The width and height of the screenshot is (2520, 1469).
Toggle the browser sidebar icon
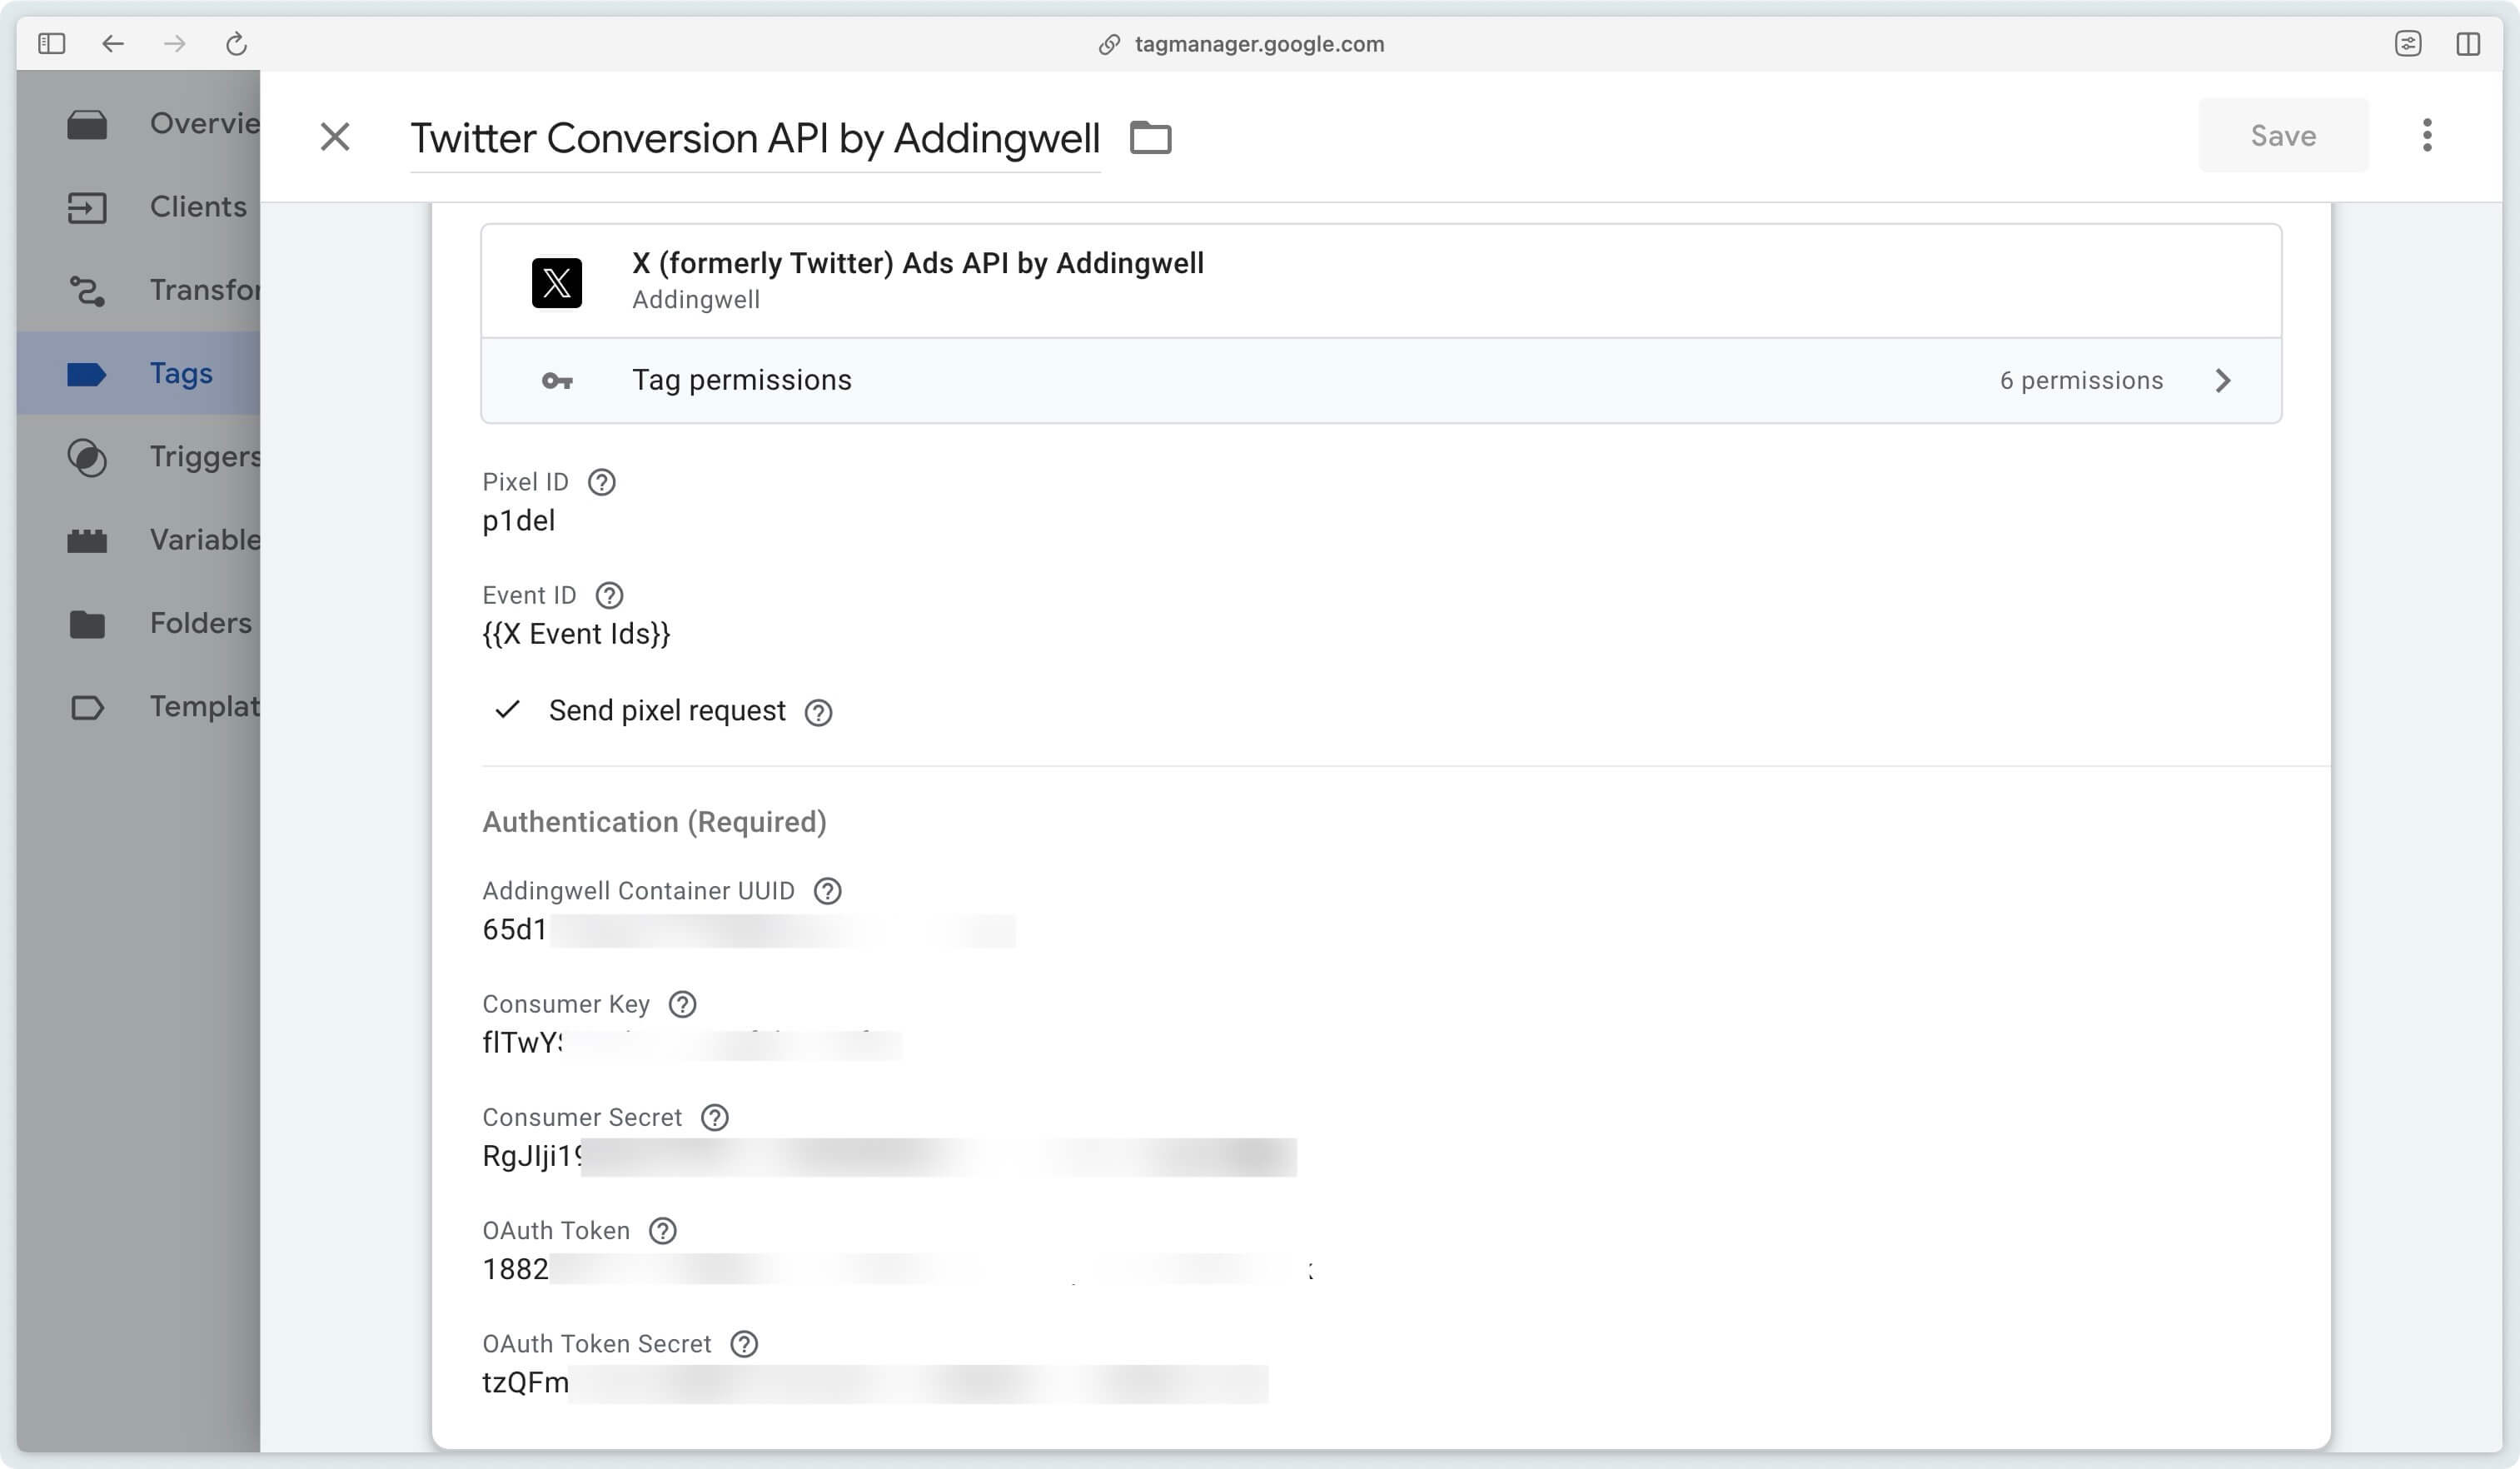pos(51,44)
